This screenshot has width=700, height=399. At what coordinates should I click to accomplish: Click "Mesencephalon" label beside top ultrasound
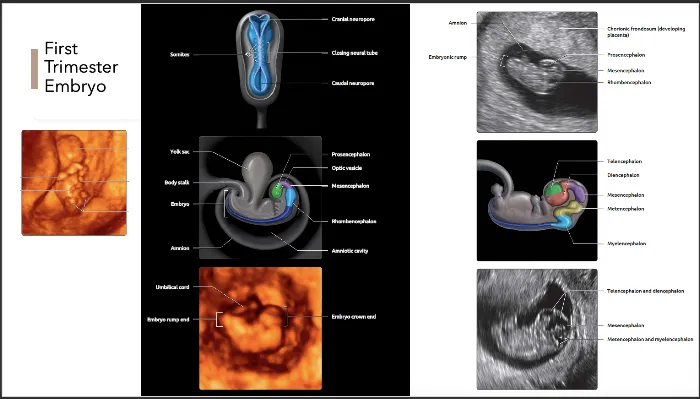click(x=626, y=71)
